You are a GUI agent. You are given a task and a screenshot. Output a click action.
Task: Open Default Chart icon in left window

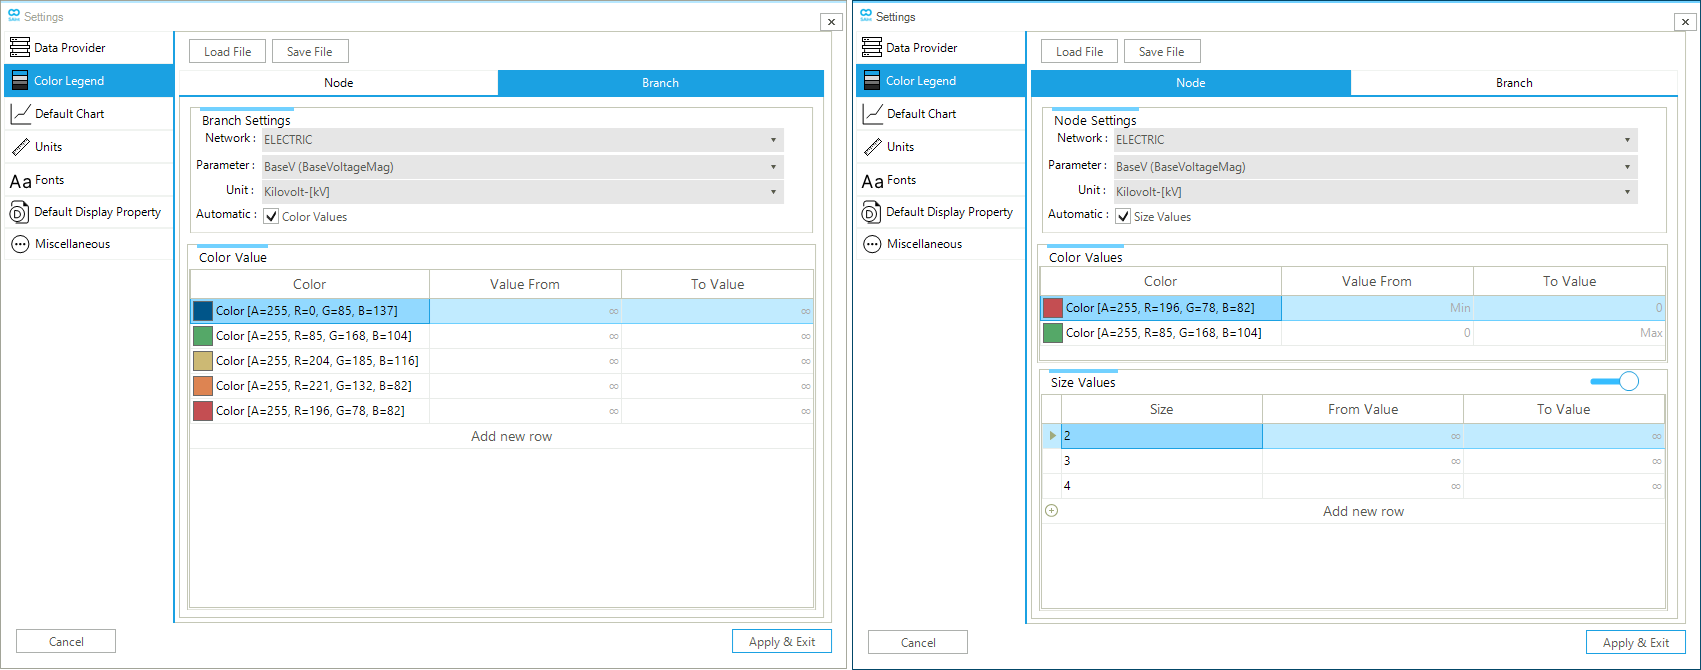coord(20,113)
